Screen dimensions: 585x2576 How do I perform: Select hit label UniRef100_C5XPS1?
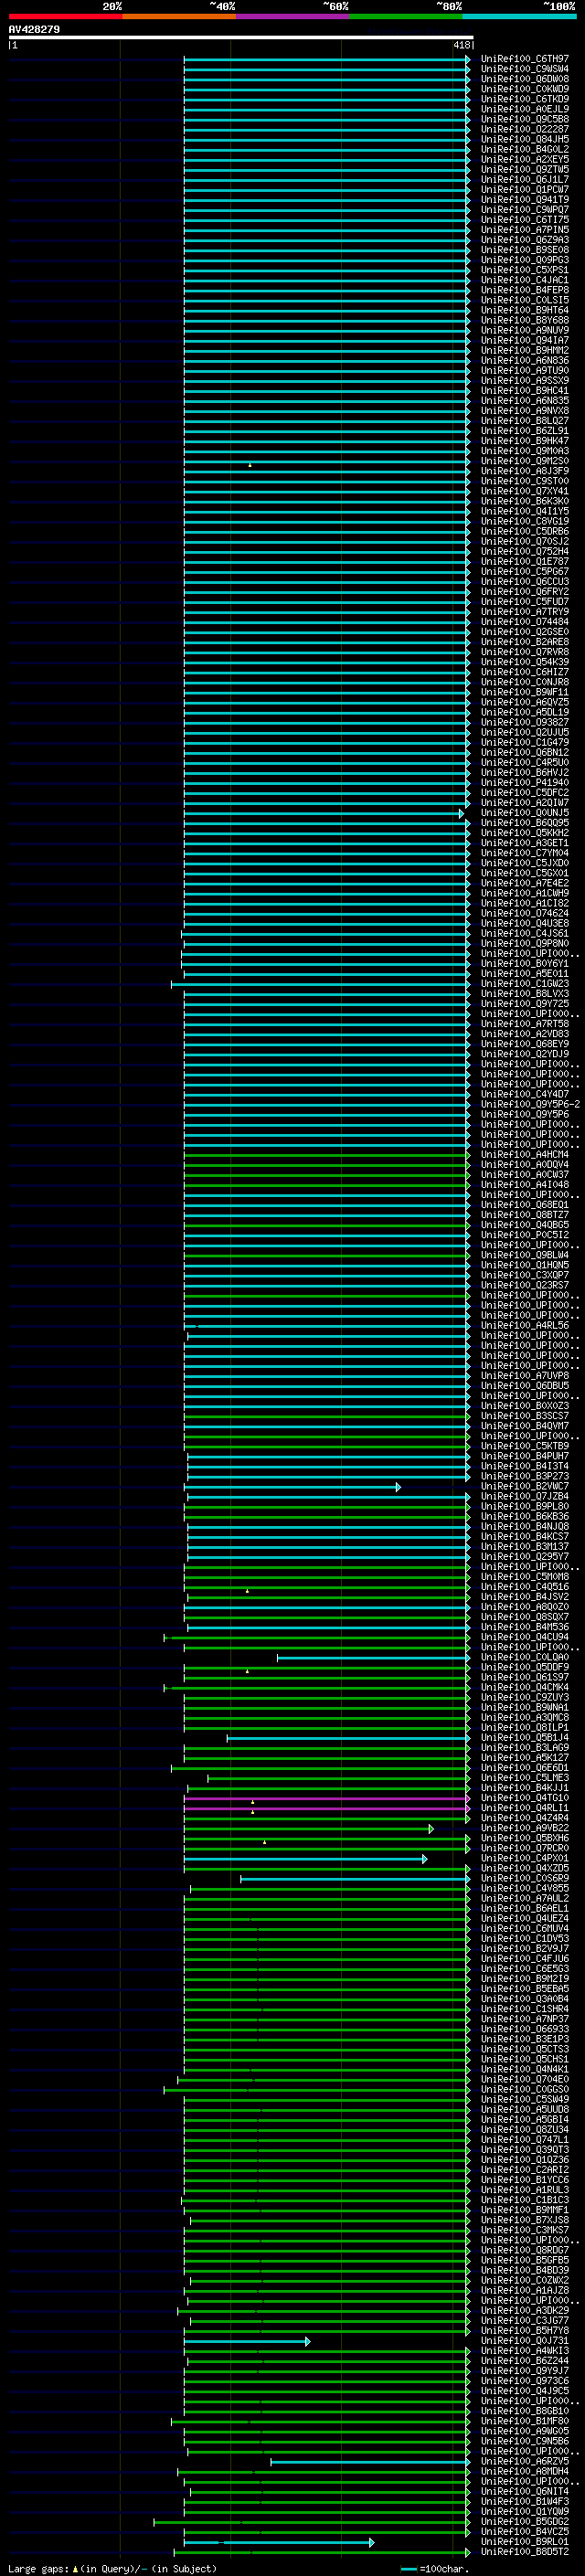pos(524,270)
